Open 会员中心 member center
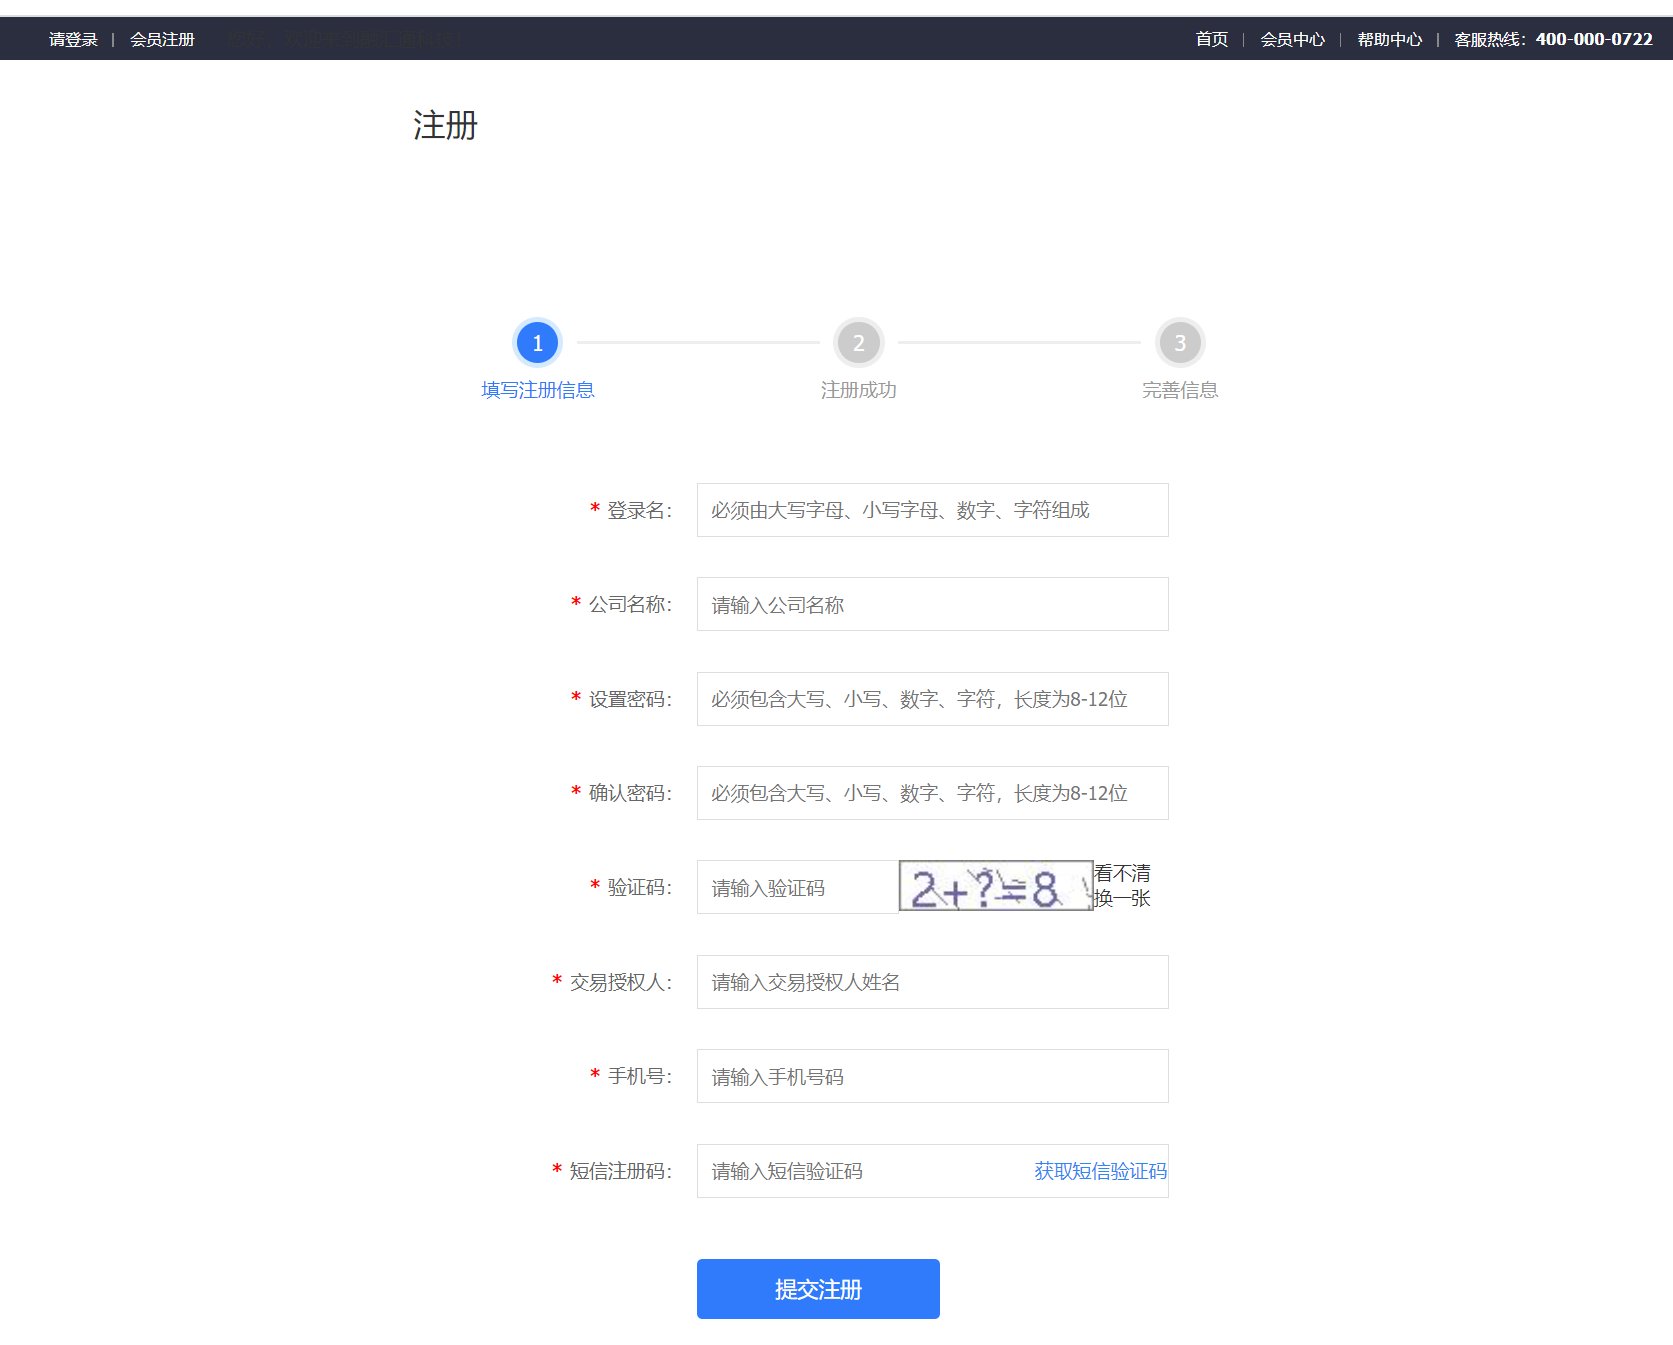Image resolution: width=1673 pixels, height=1345 pixels. point(1292,40)
